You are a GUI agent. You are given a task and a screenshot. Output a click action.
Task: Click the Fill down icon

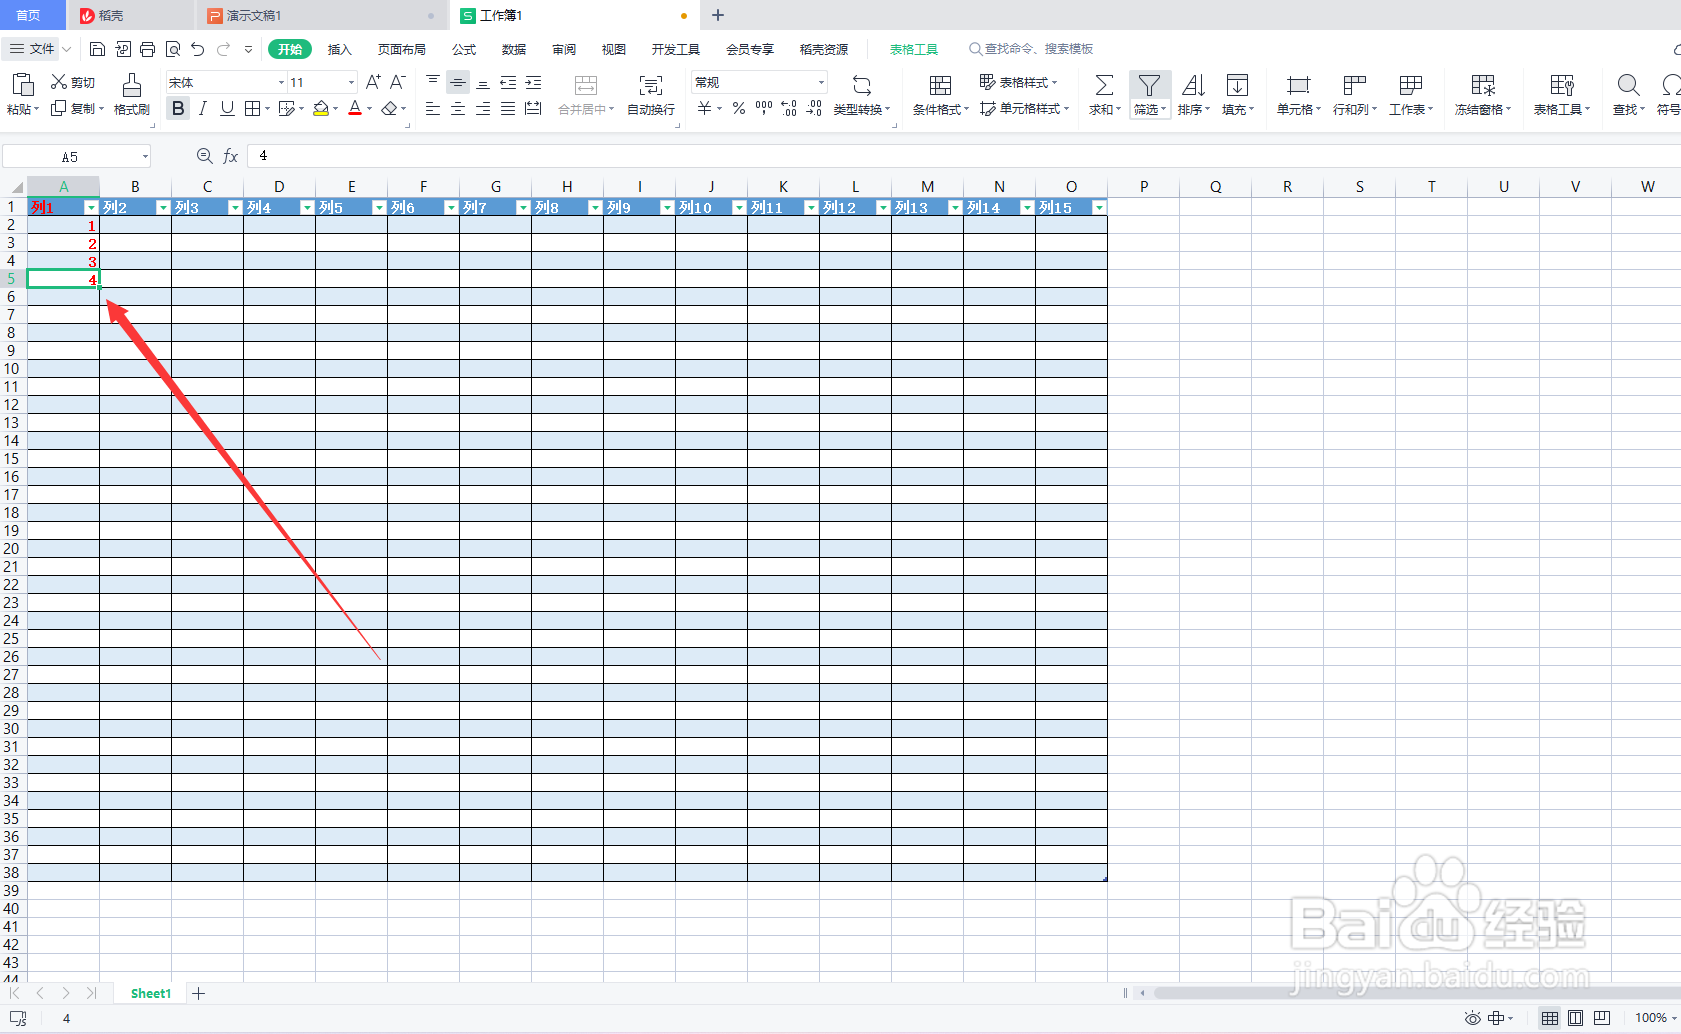(1237, 85)
